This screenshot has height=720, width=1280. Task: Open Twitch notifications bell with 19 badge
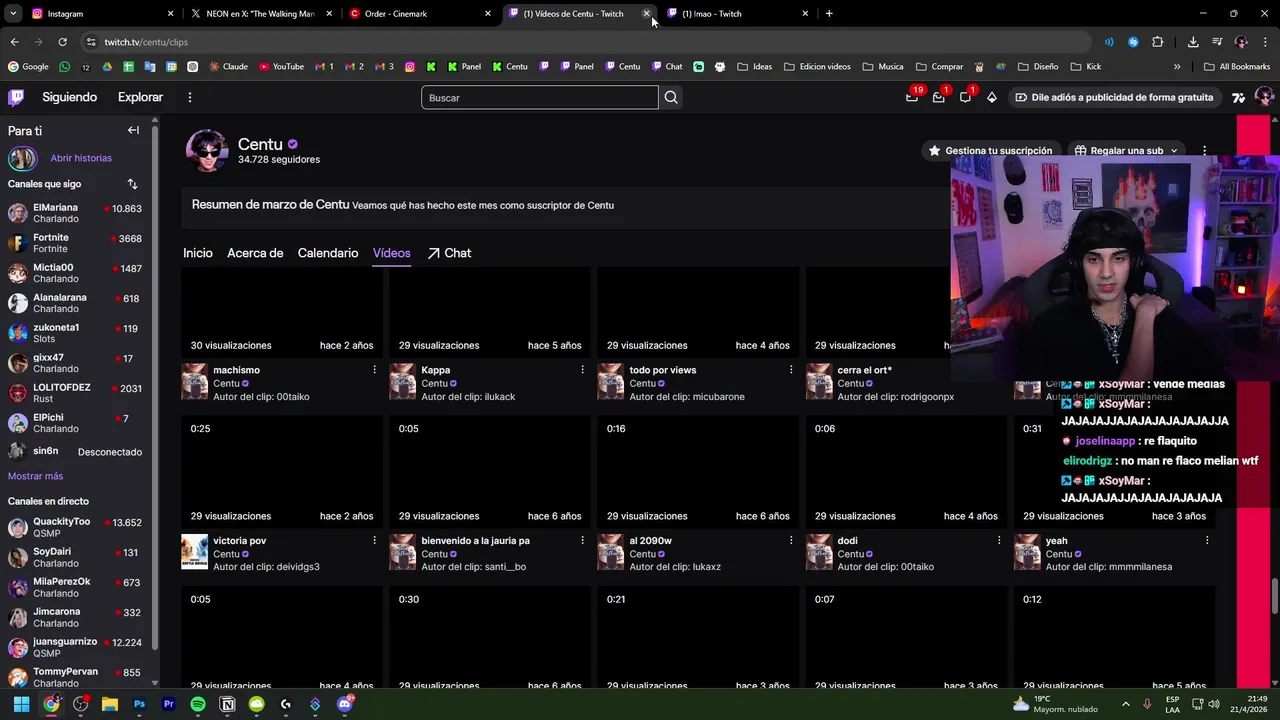tap(912, 97)
